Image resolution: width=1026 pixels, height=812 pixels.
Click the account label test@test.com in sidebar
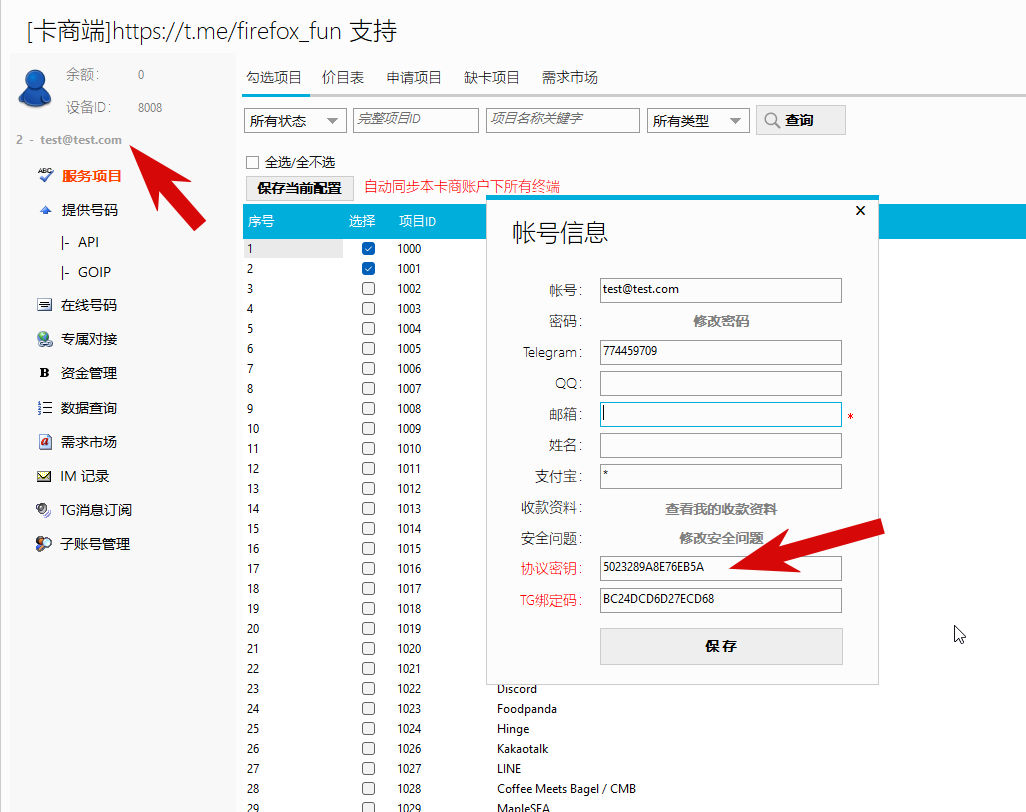[80, 139]
